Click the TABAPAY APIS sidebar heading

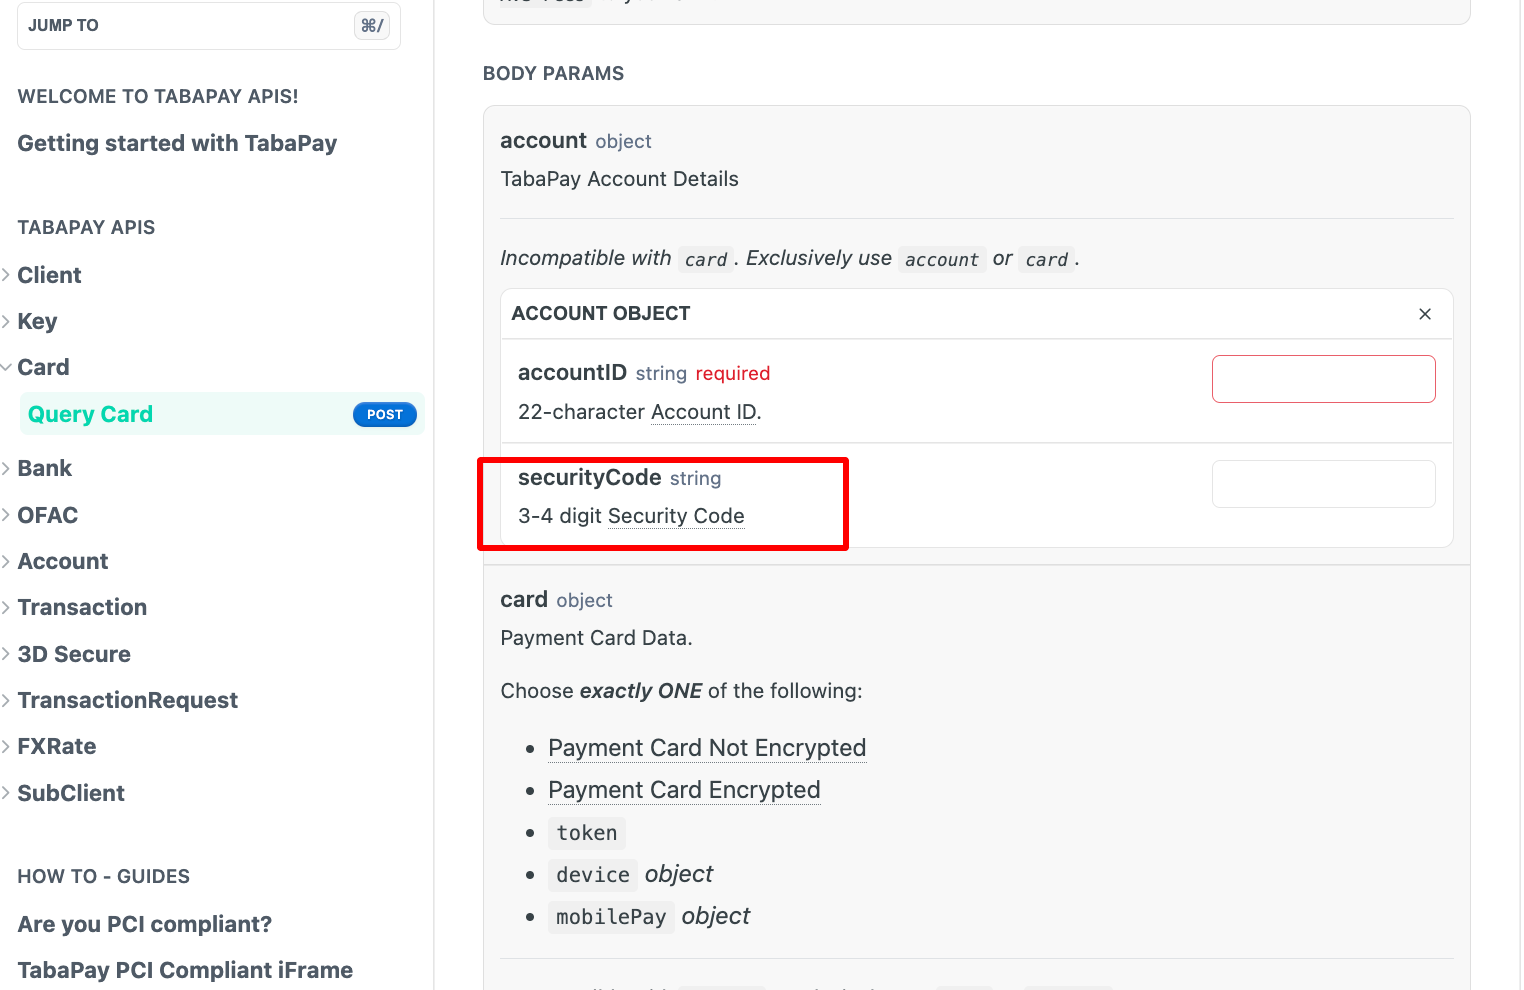(86, 227)
